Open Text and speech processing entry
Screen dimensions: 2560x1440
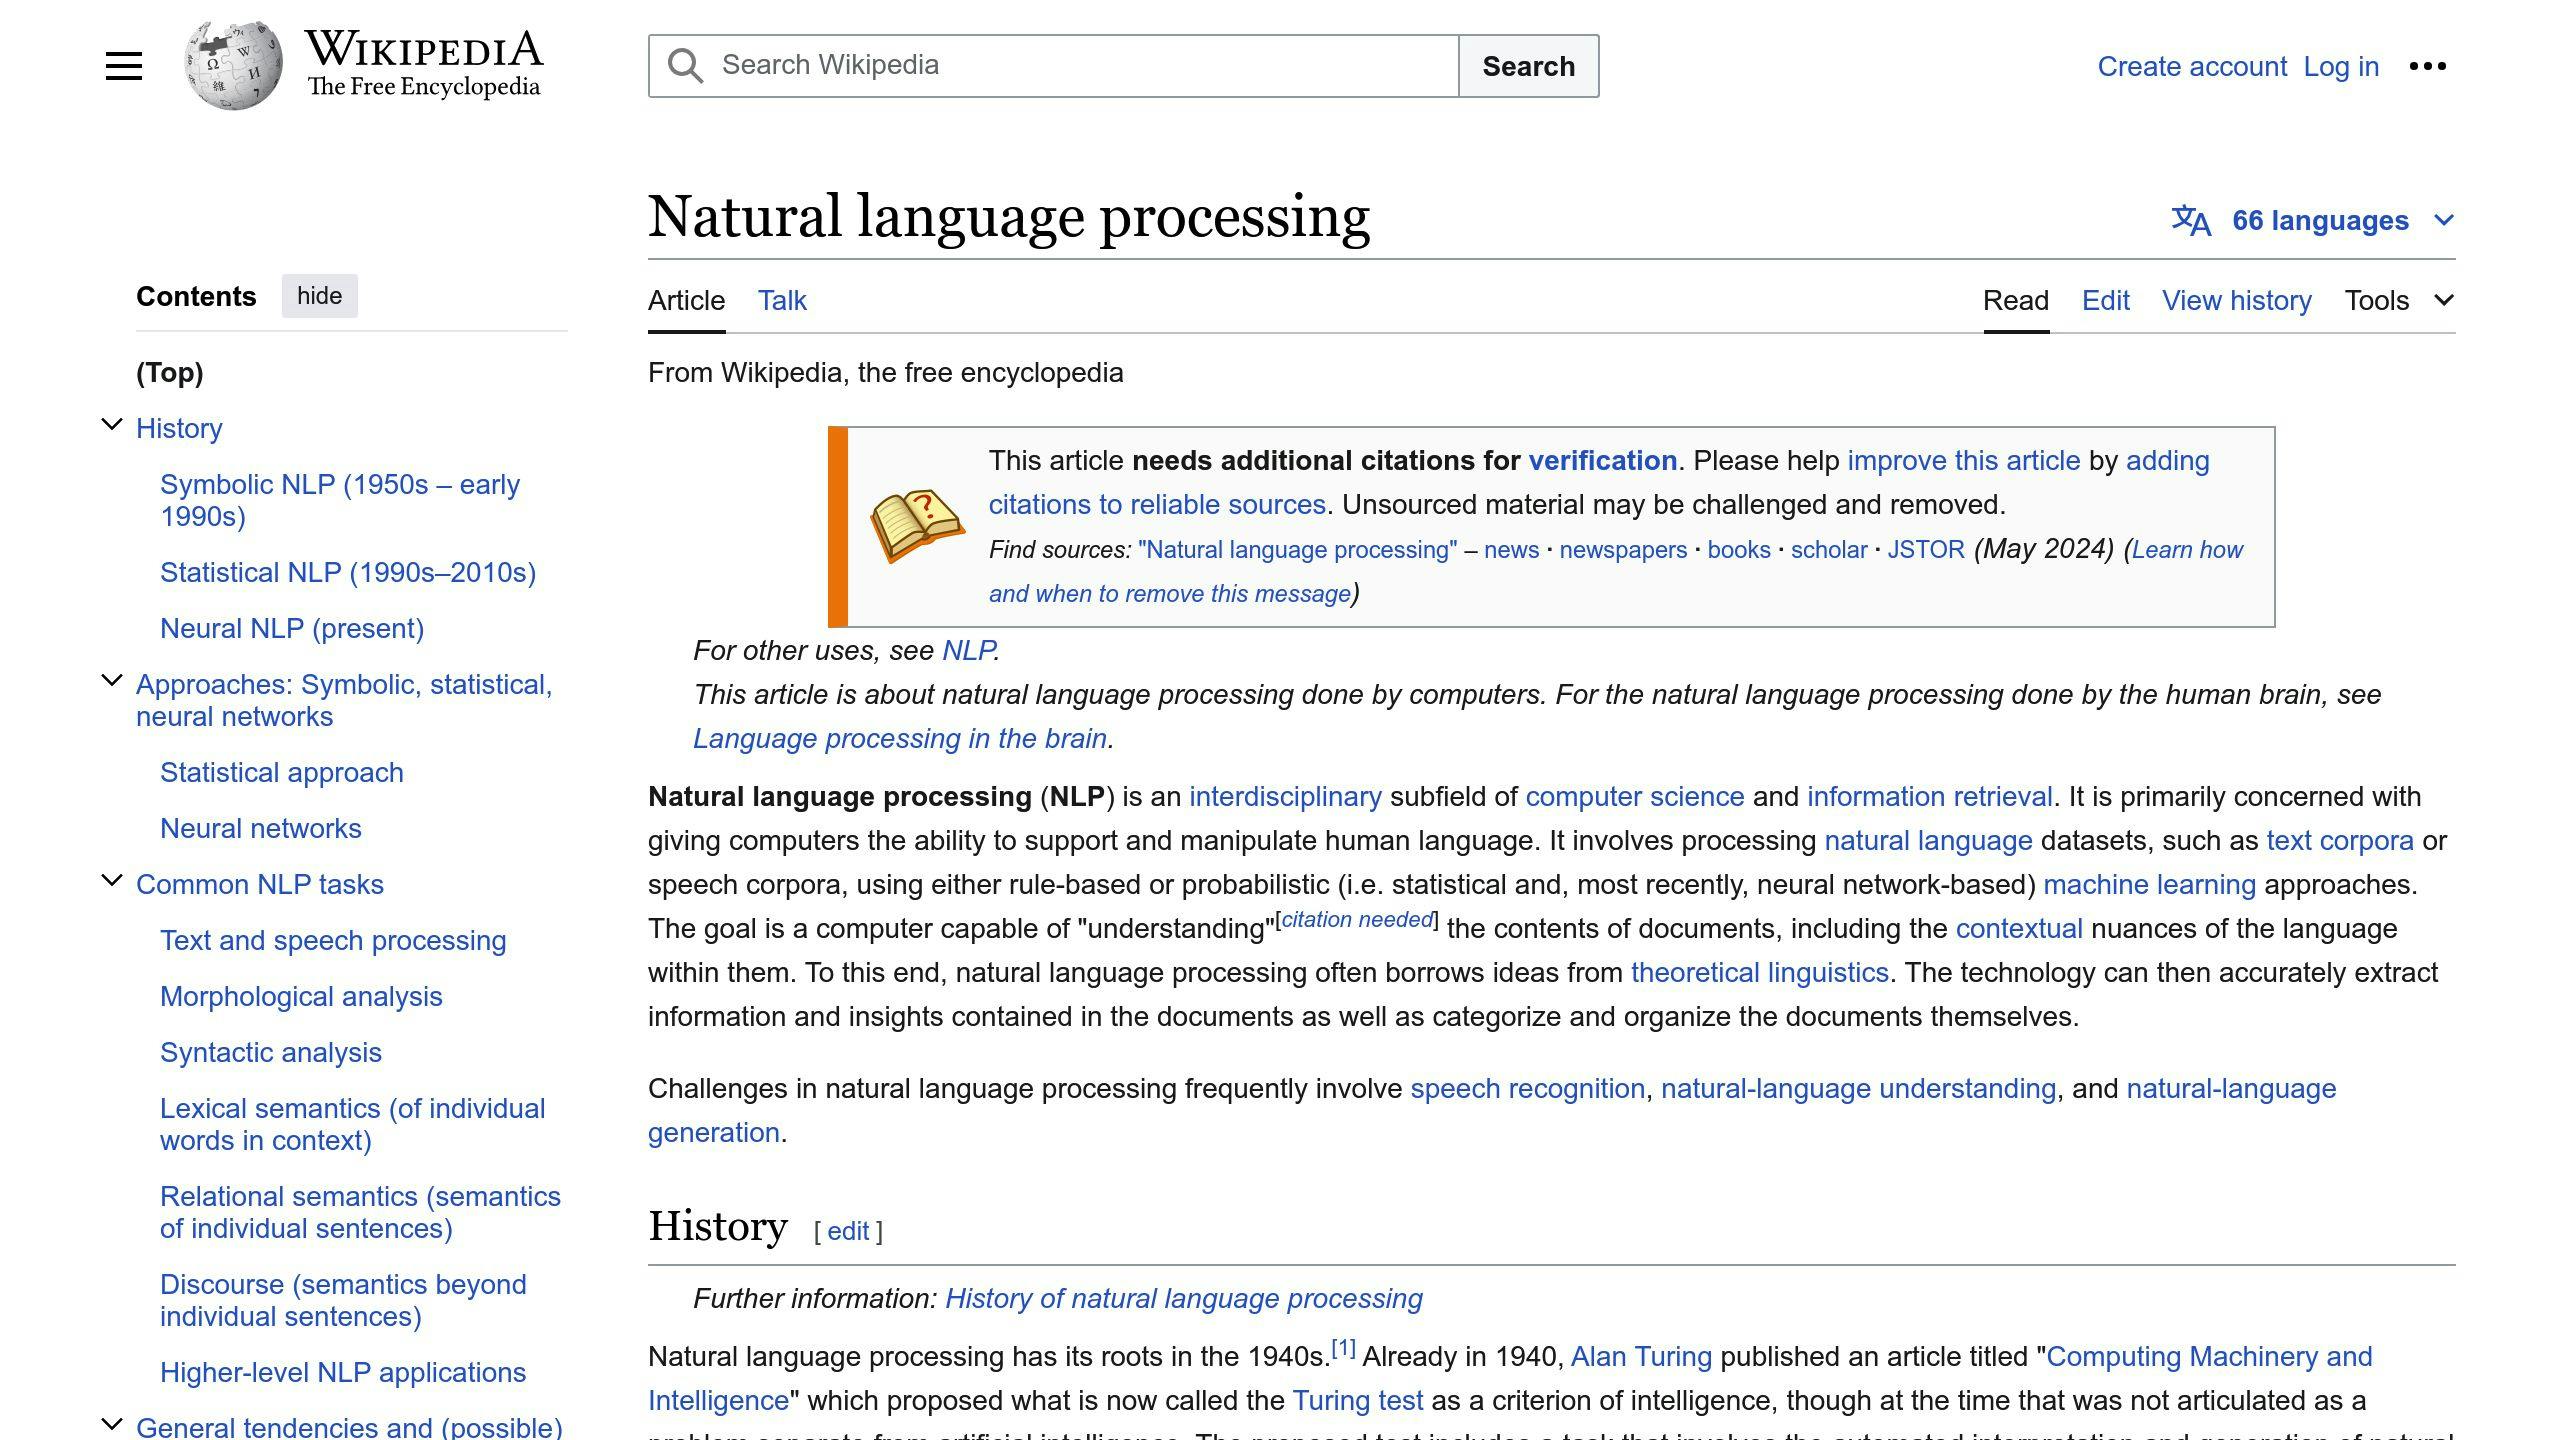[333, 940]
